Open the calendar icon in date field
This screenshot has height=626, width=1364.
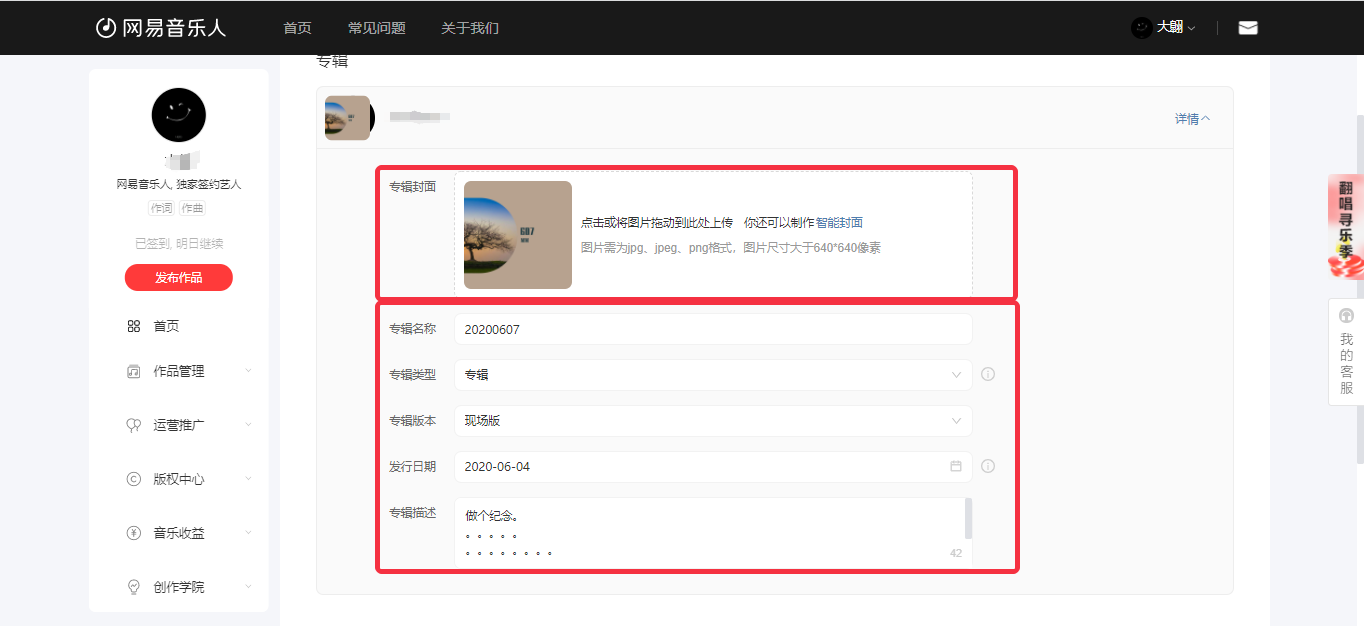[x=955, y=467]
